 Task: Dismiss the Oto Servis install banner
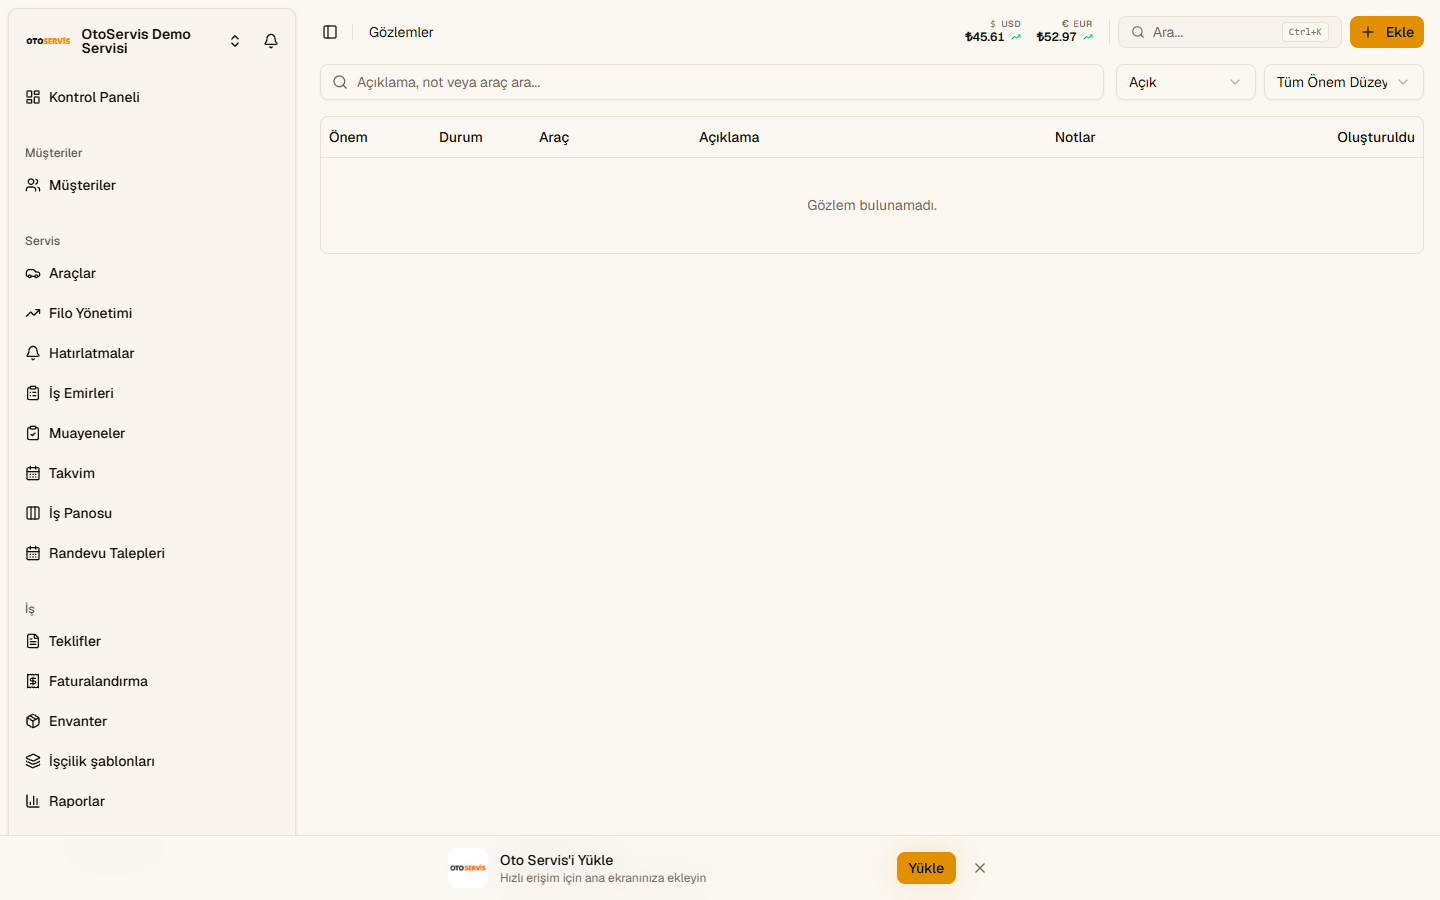[x=980, y=868]
